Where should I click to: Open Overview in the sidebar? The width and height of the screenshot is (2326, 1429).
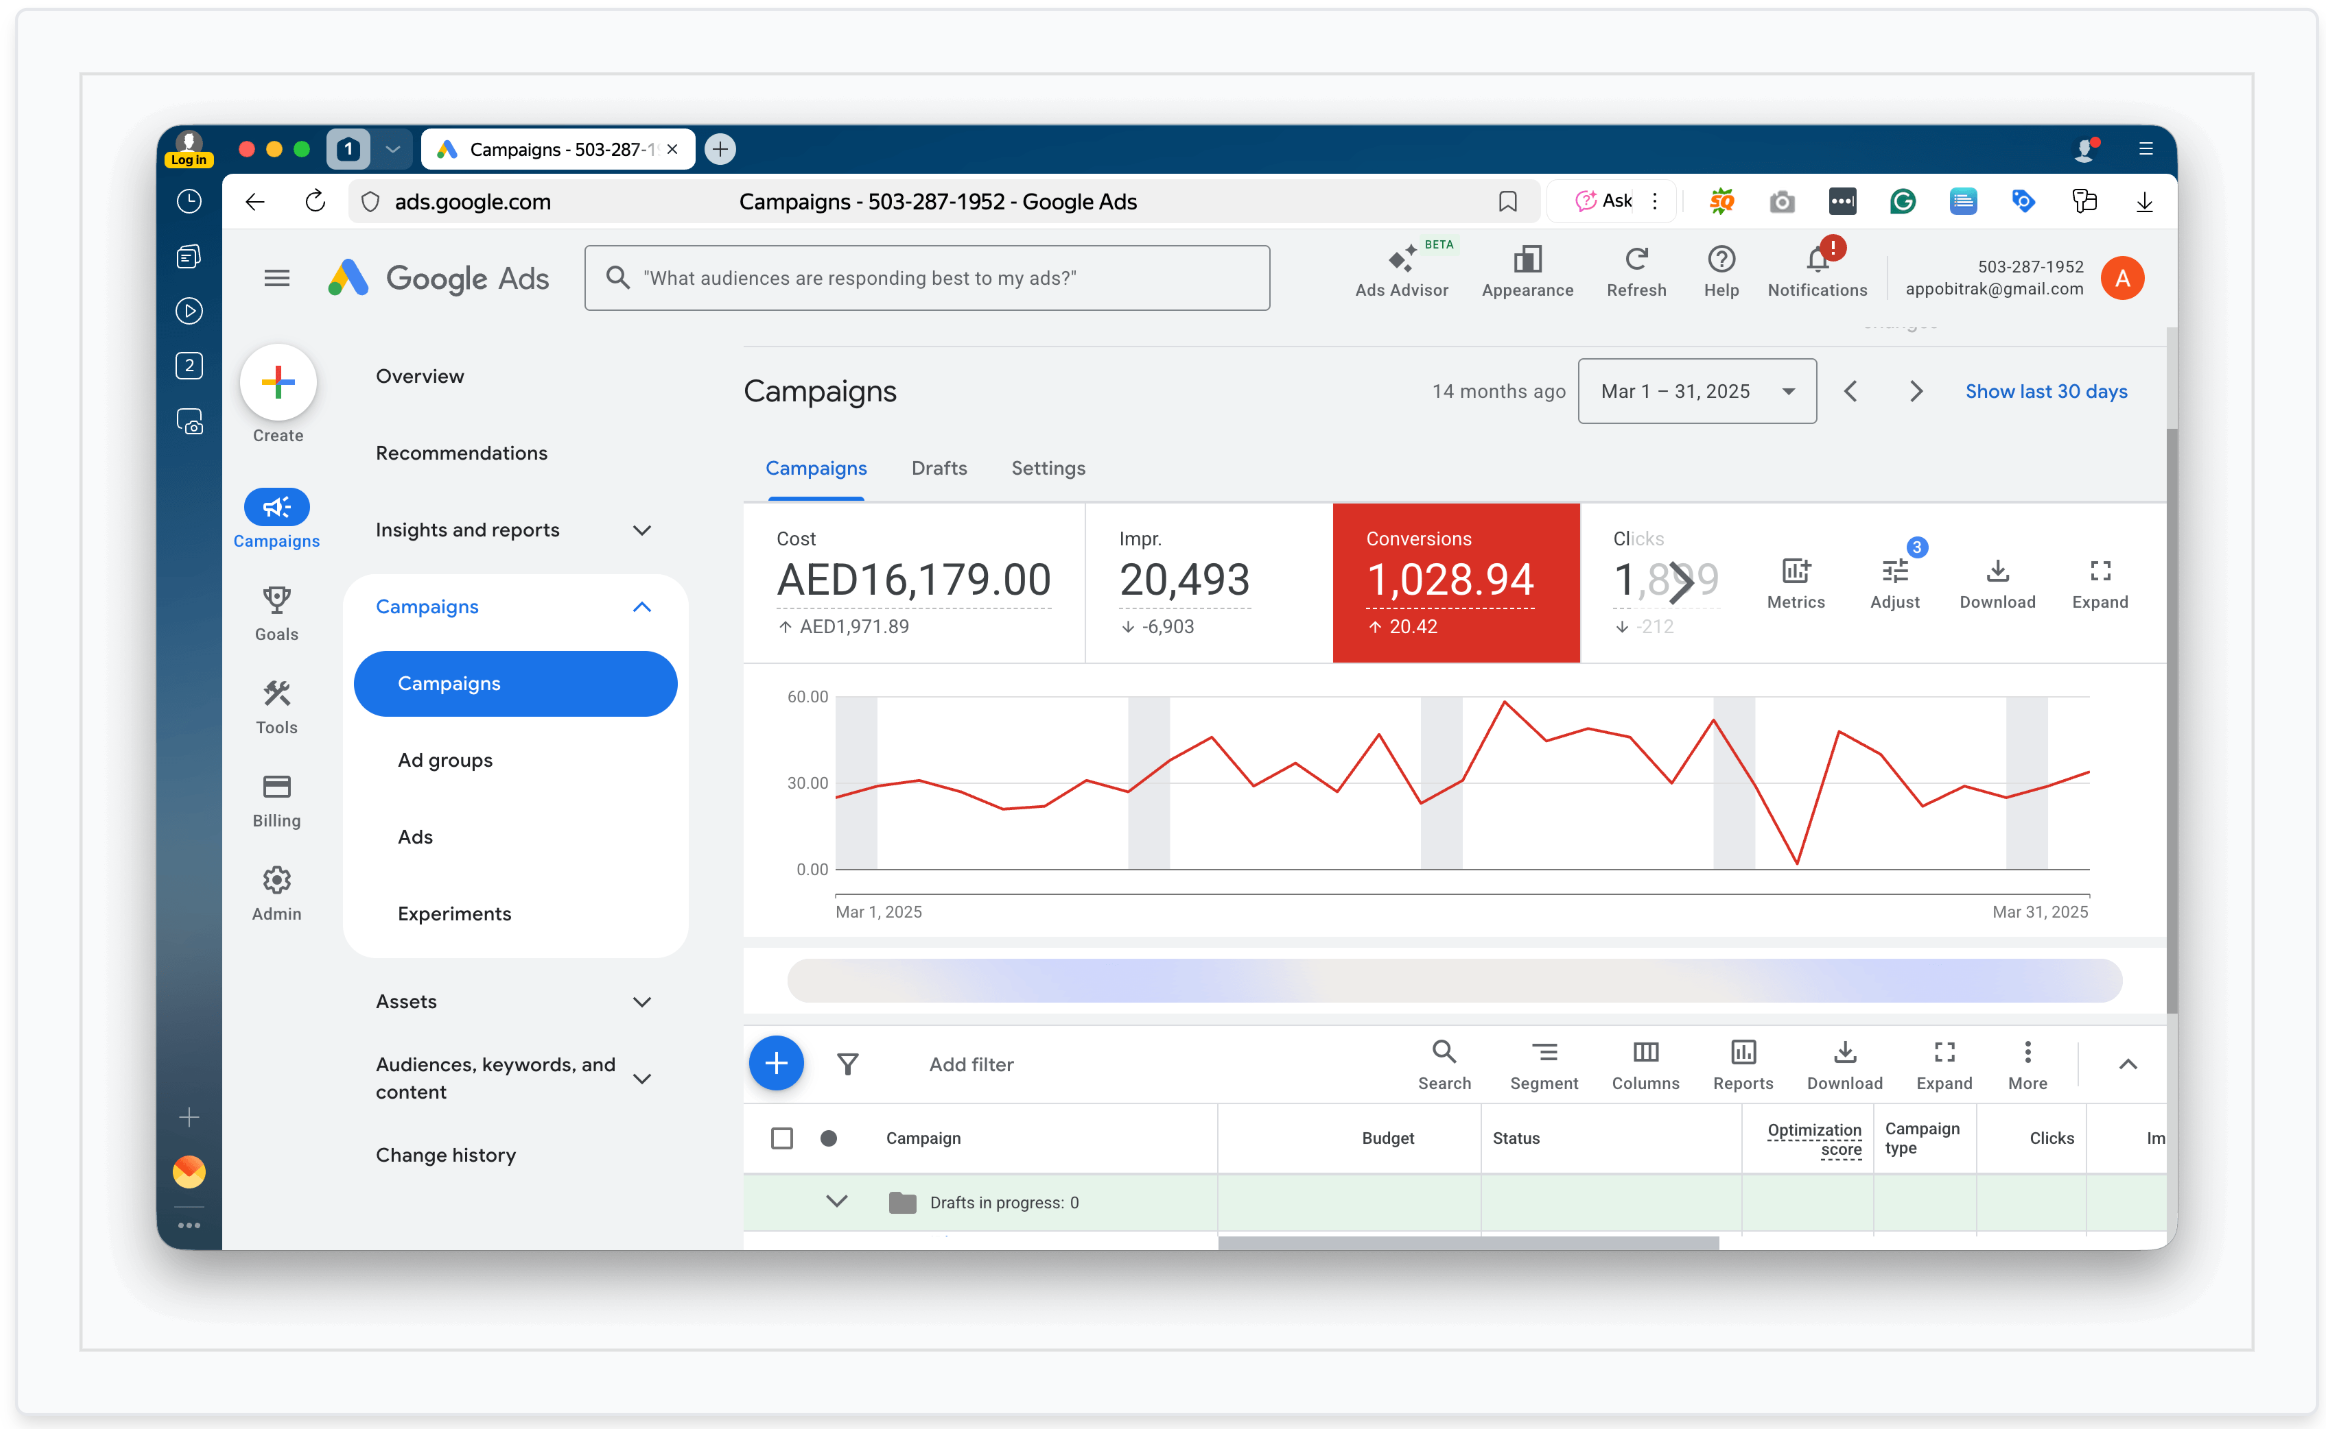tap(420, 377)
